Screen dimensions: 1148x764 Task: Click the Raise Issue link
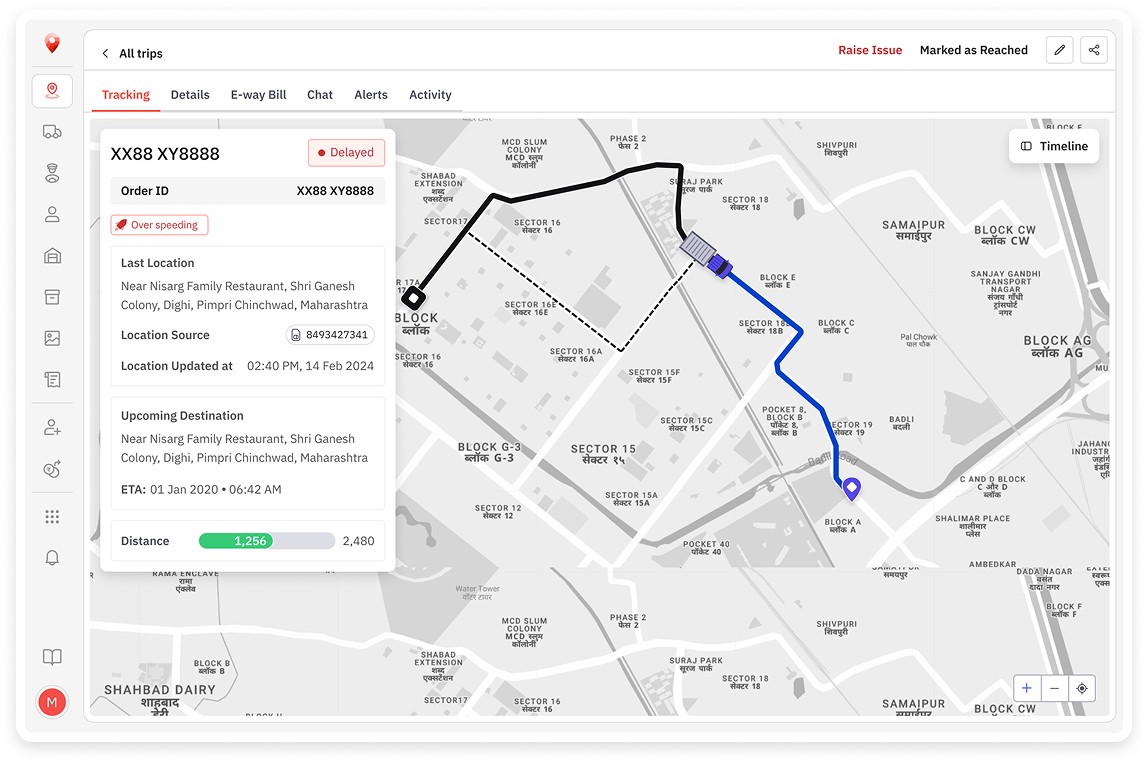pyautogui.click(x=870, y=50)
